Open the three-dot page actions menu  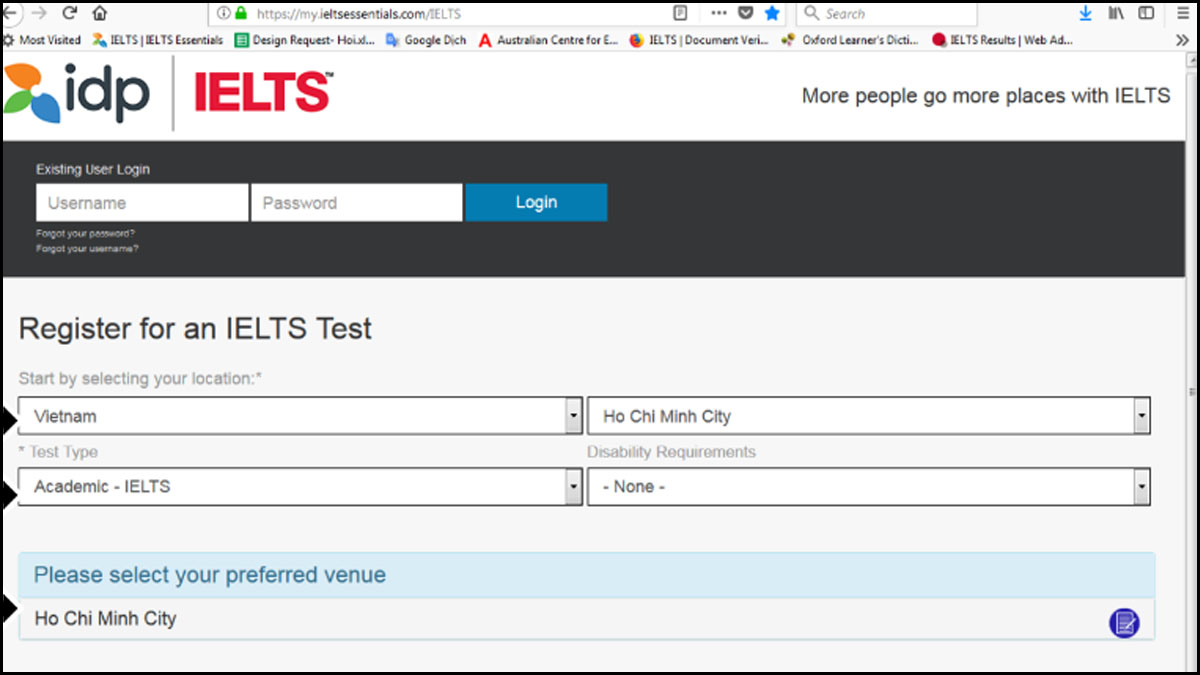click(x=718, y=13)
